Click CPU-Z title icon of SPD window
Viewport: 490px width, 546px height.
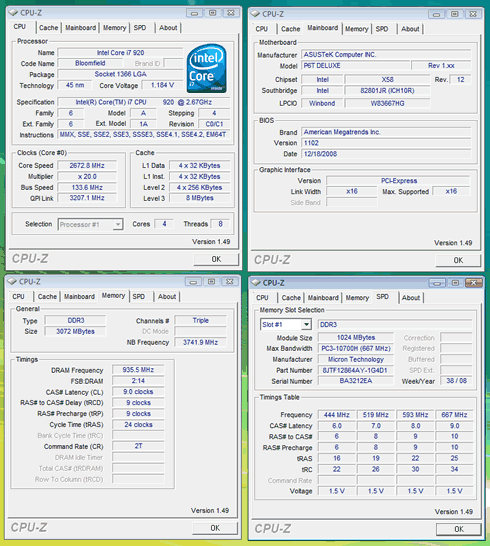[256, 283]
